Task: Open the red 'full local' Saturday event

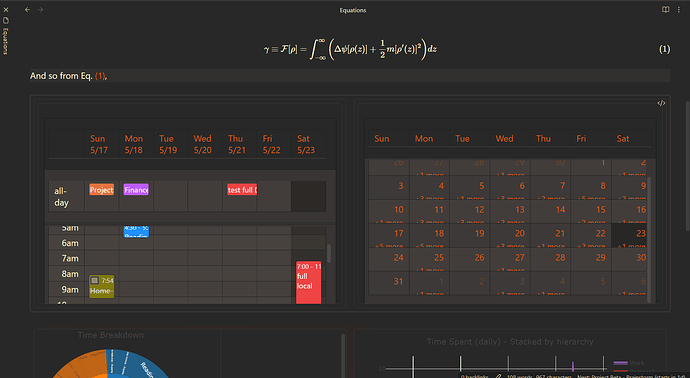Action: (308, 283)
